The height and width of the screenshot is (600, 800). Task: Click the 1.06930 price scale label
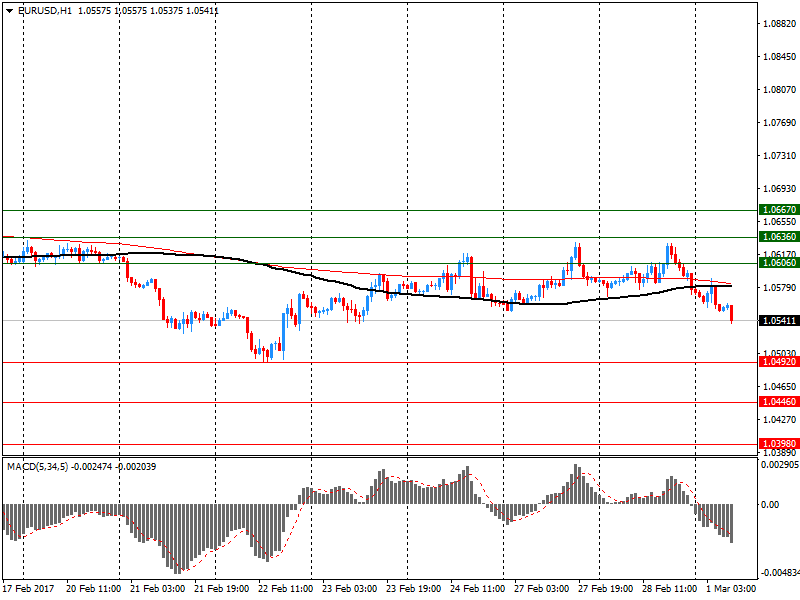click(779, 189)
